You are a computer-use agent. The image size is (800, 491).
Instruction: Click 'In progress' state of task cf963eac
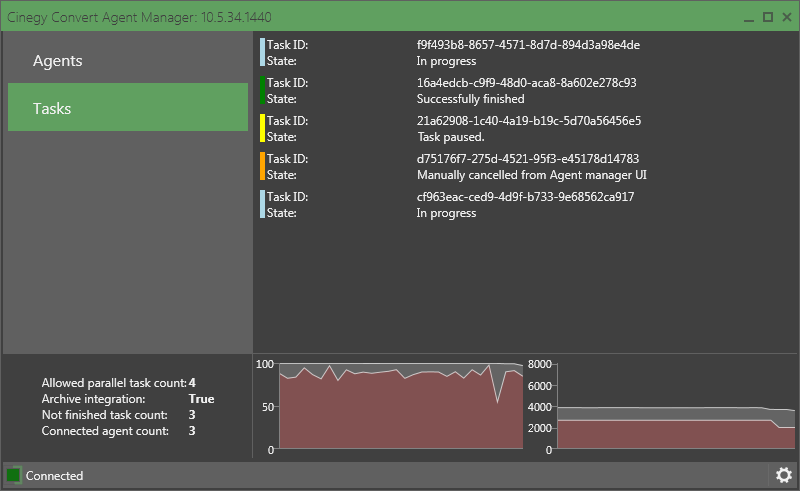446,213
